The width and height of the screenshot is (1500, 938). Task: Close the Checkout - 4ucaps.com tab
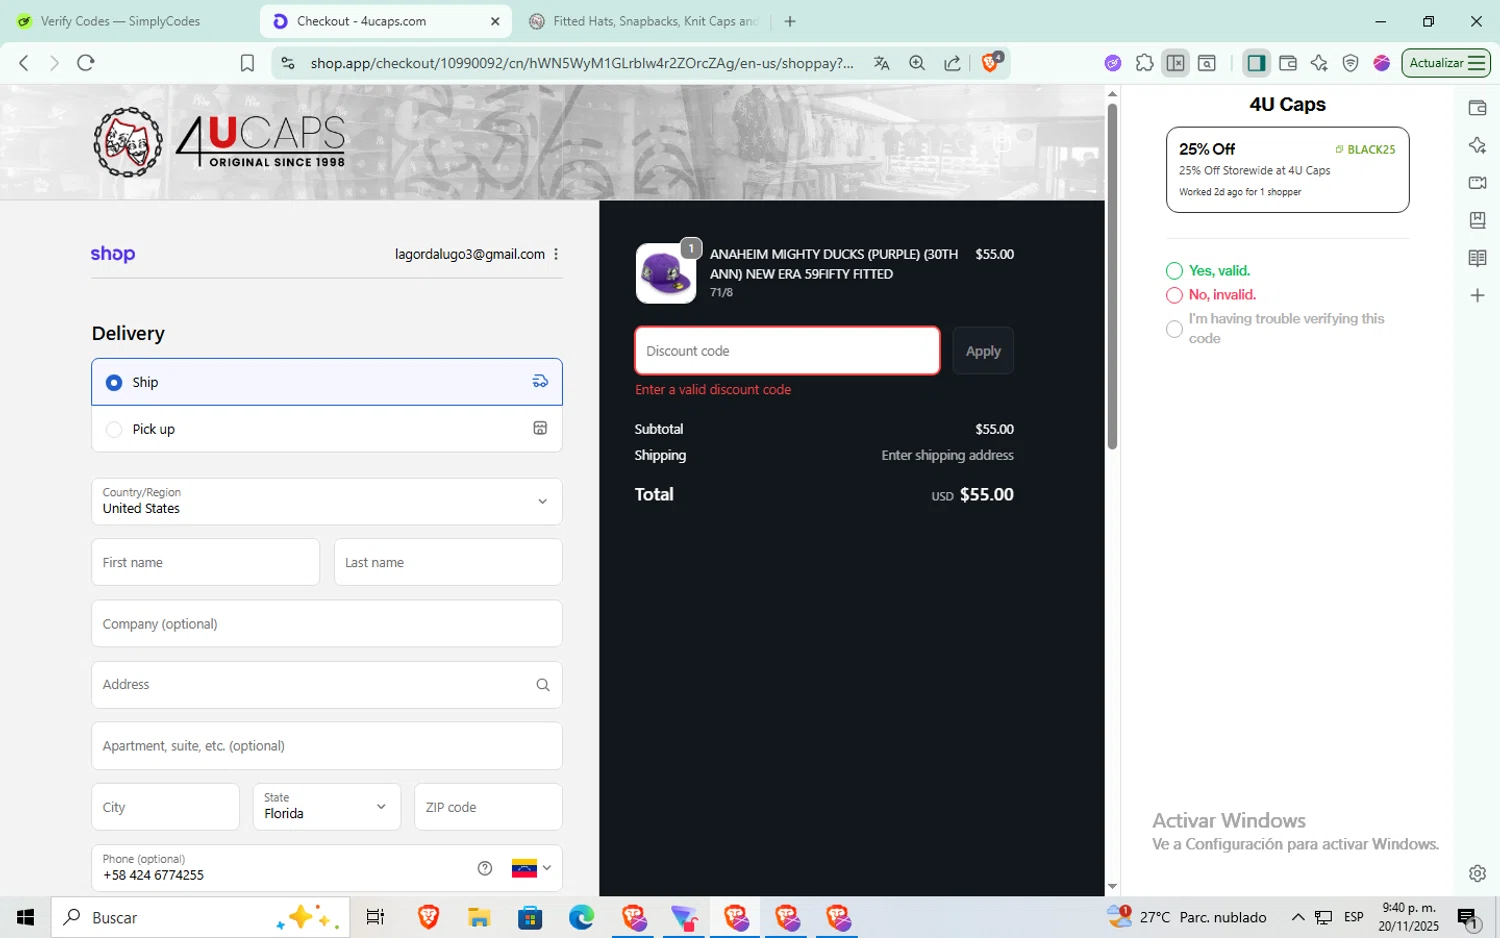(495, 21)
